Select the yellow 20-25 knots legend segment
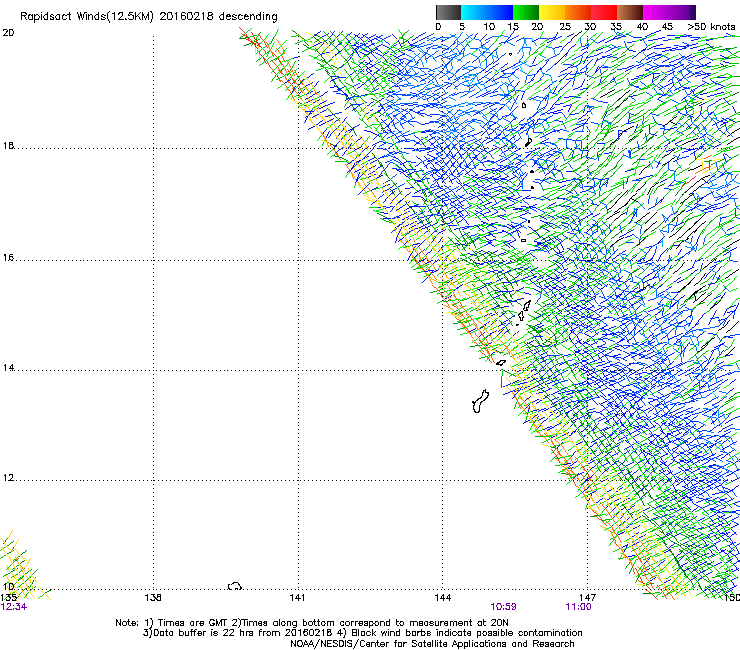Screen dimensions: 740x650 pyautogui.click(x=552, y=12)
